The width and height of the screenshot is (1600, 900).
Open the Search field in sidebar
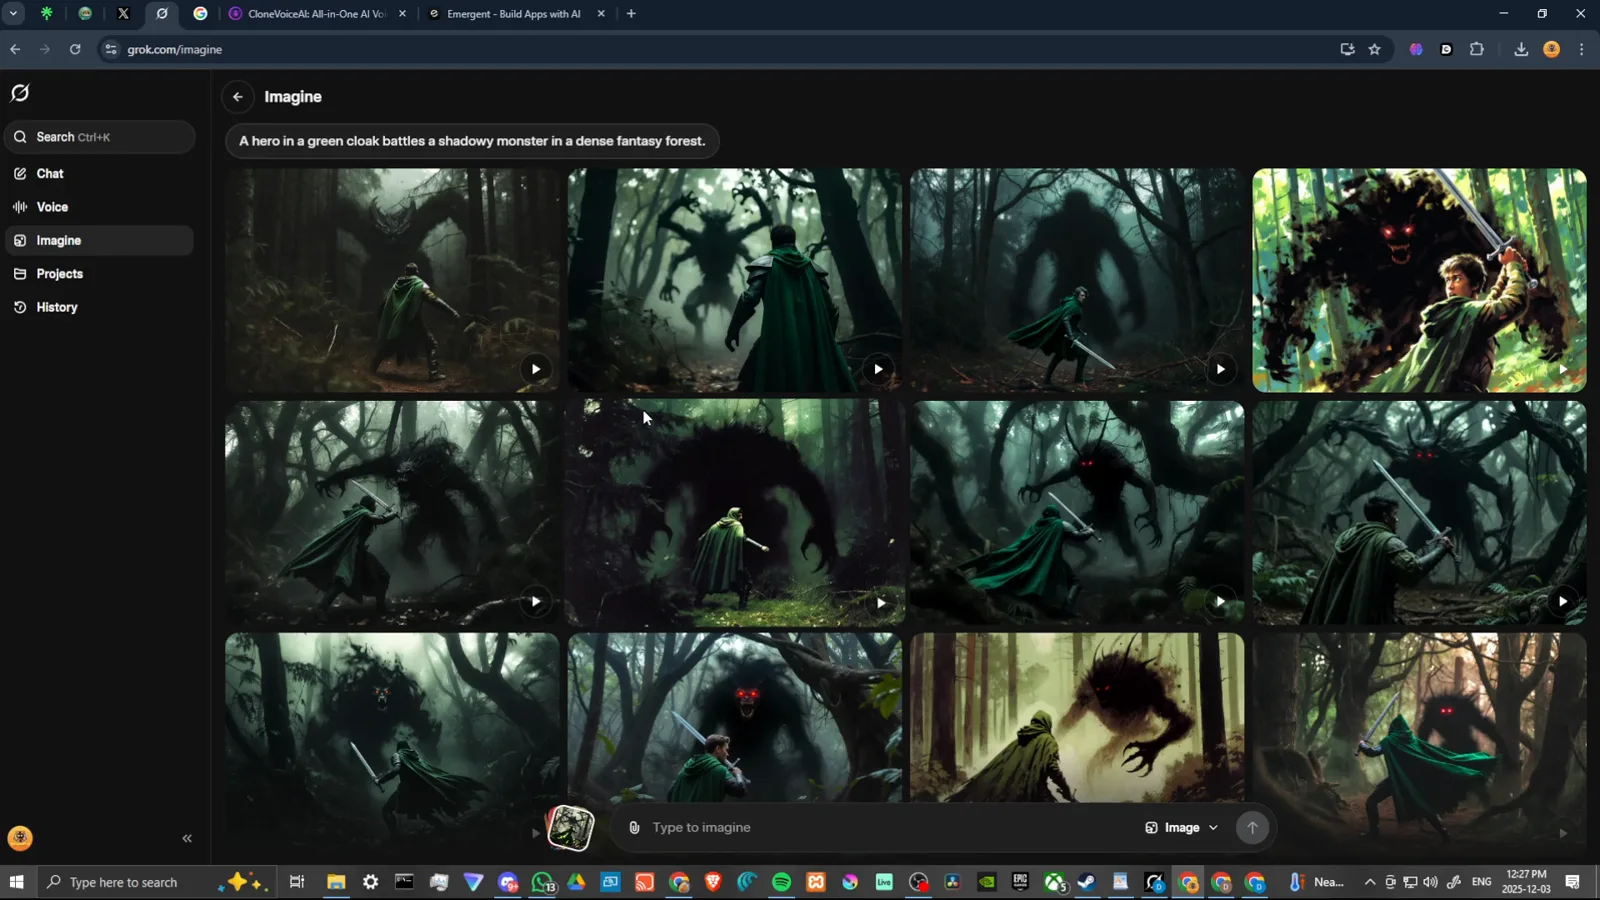pyautogui.click(x=99, y=137)
